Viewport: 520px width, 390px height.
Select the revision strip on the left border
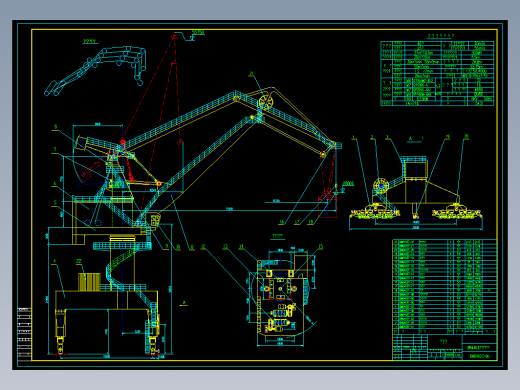tap(24, 334)
